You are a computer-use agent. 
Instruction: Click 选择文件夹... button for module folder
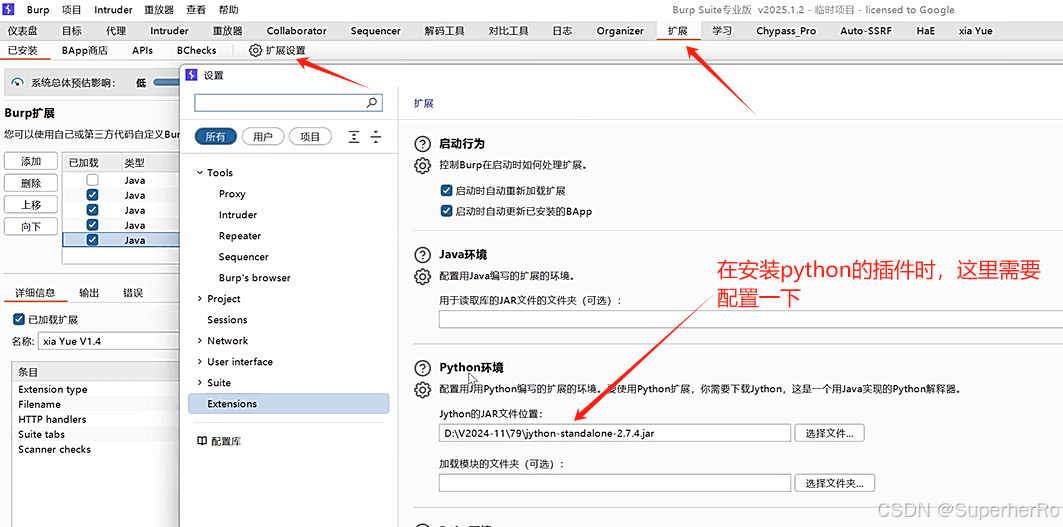tap(835, 483)
